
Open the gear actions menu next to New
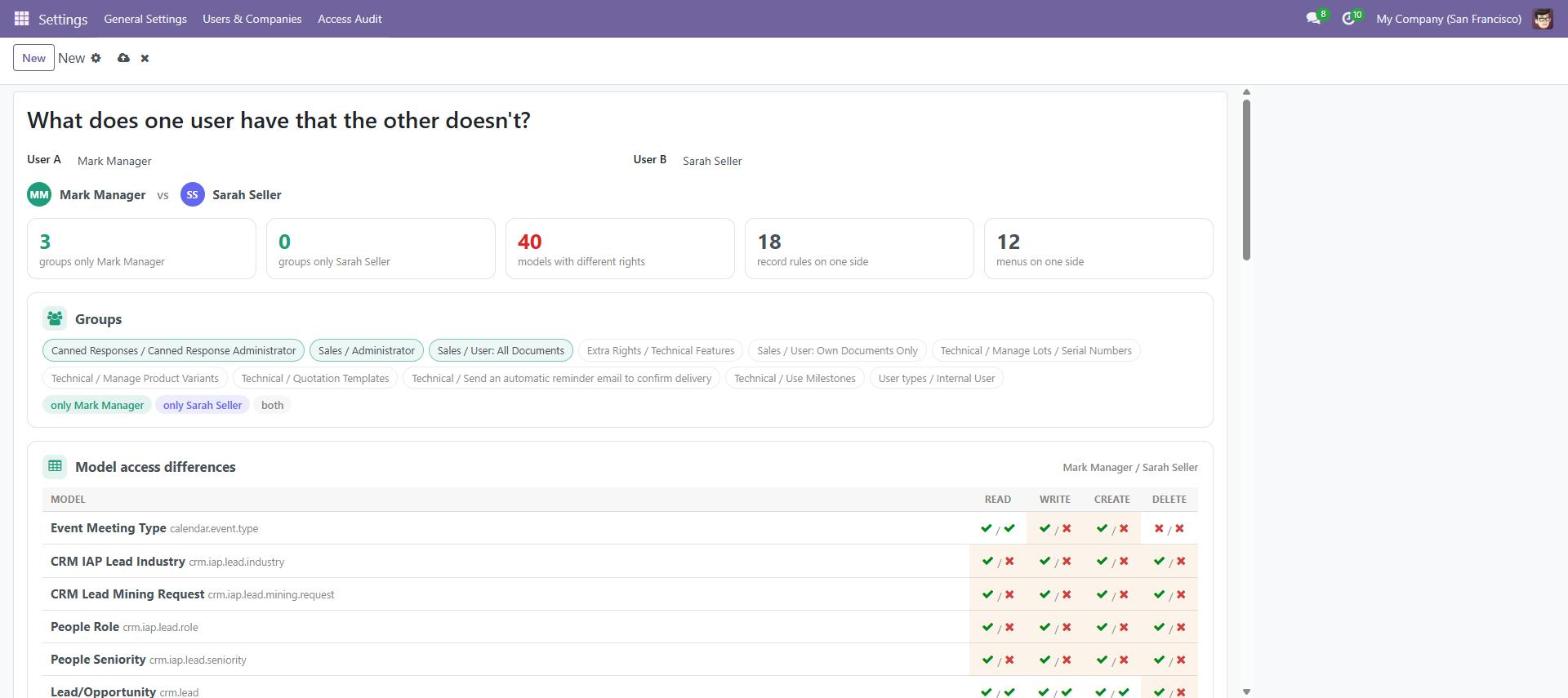(96, 58)
